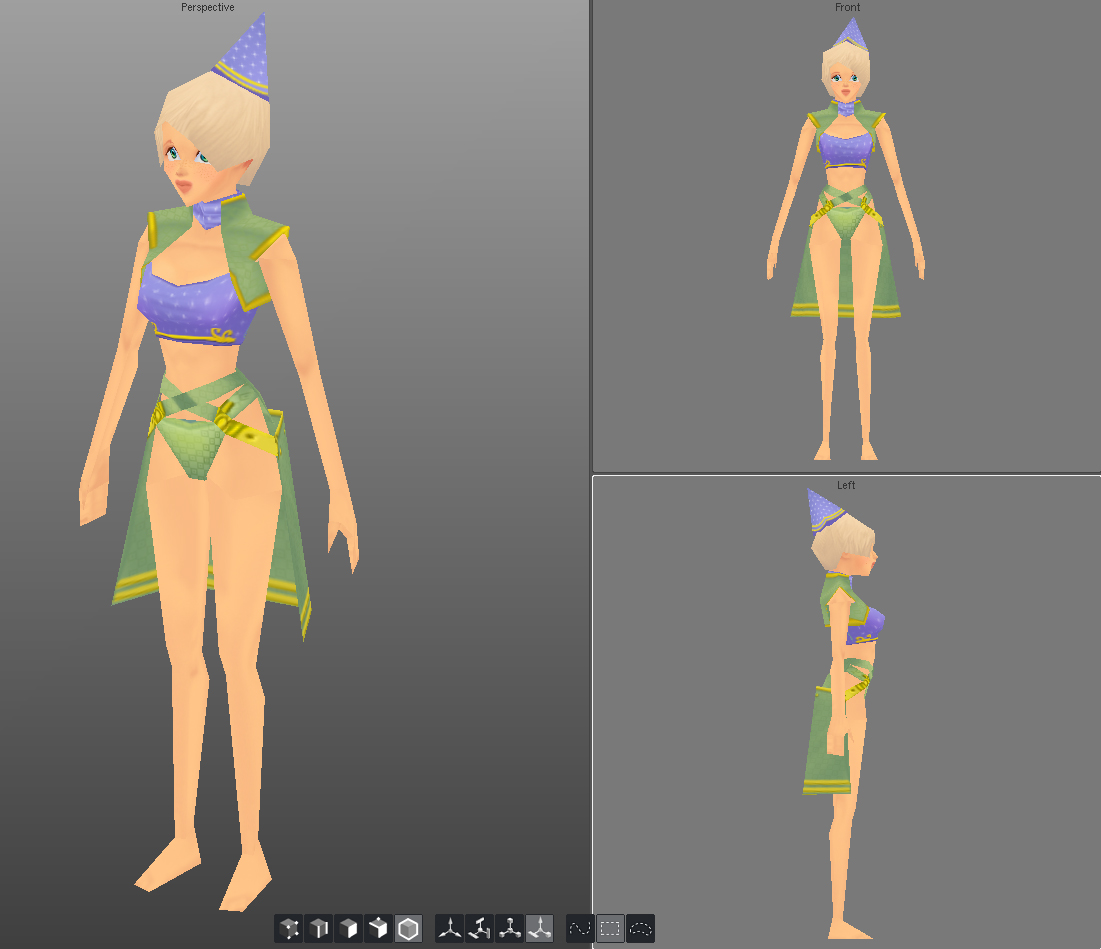Click the horizontal divider between Front and Left views
This screenshot has height=949, width=1101.
(846, 474)
